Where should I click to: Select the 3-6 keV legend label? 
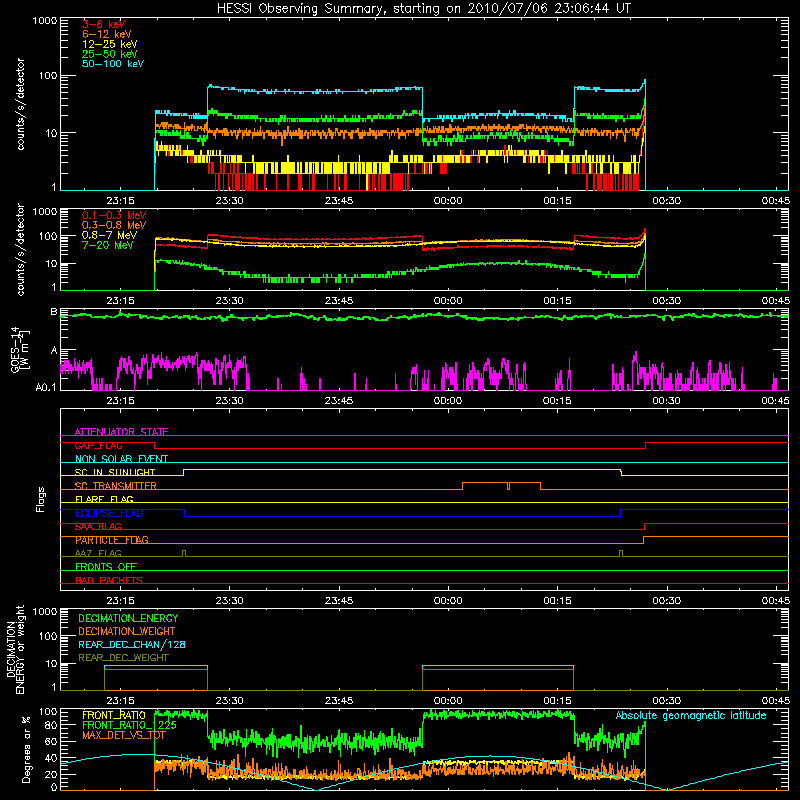coord(104,24)
